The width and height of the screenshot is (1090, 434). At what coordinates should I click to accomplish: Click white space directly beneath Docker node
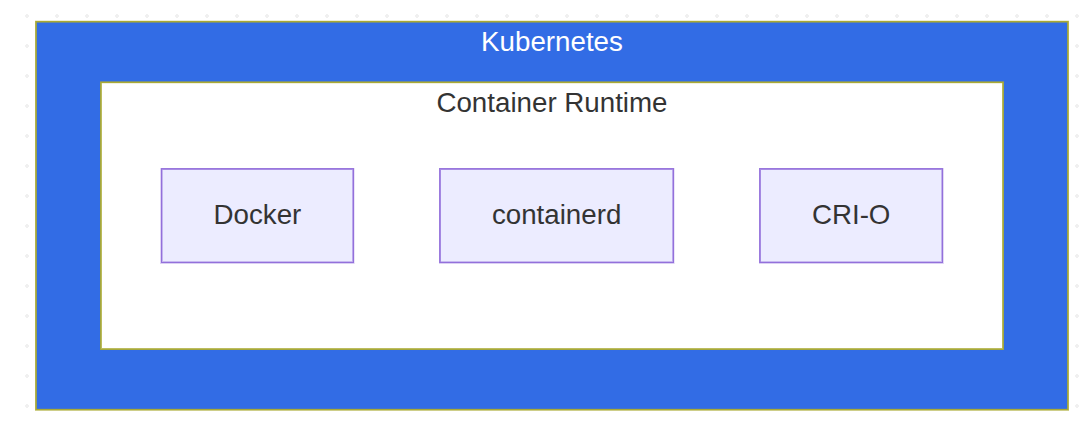[257, 305]
